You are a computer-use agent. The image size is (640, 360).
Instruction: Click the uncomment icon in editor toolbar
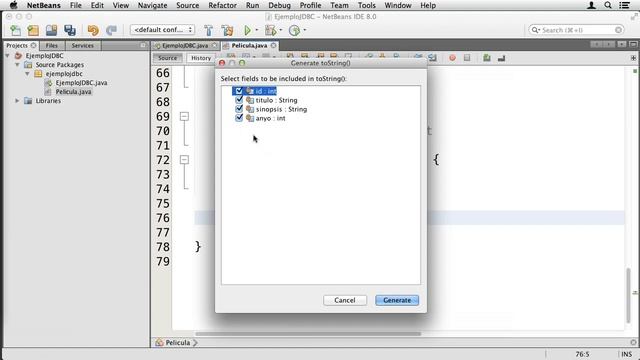[502, 58]
